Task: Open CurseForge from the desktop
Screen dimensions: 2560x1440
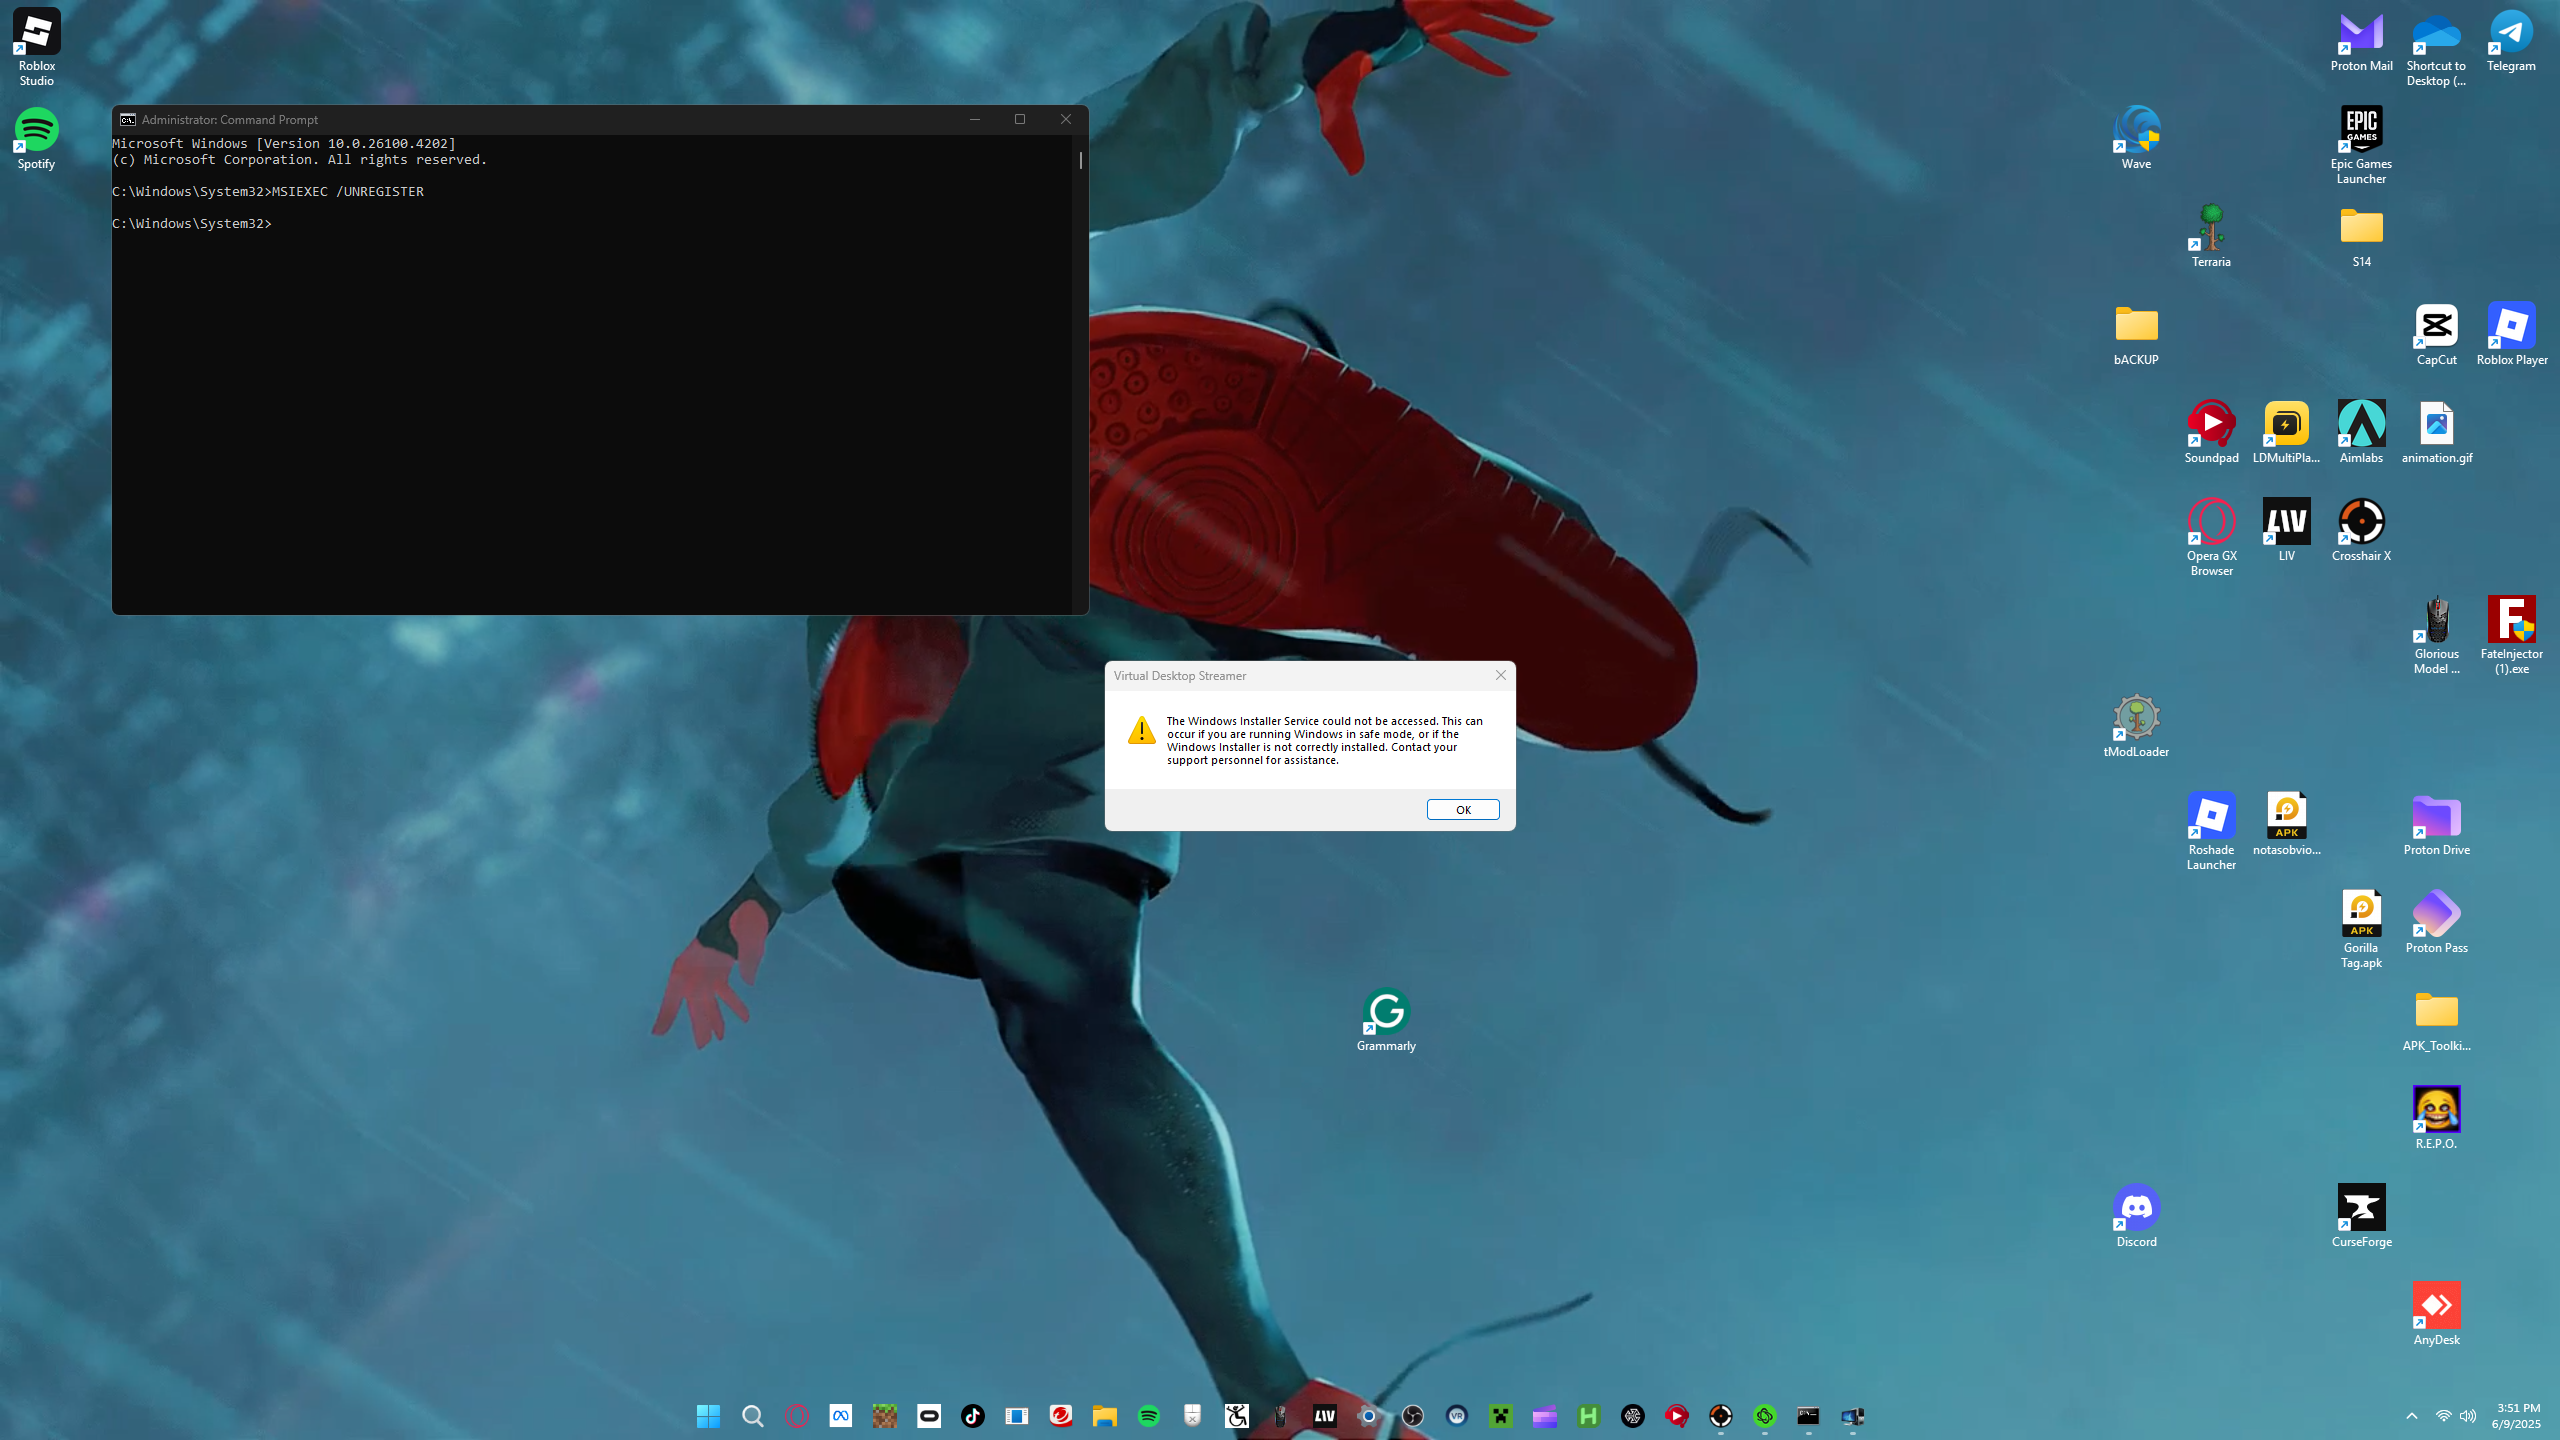Action: click(2361, 1208)
